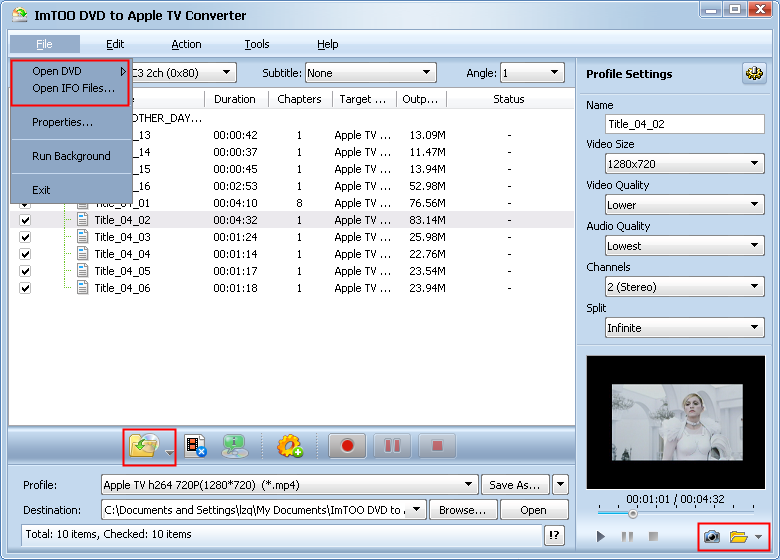The height and width of the screenshot is (560, 780).
Task: Click the 00:02:53 duration cell
Action: [x=235, y=186]
